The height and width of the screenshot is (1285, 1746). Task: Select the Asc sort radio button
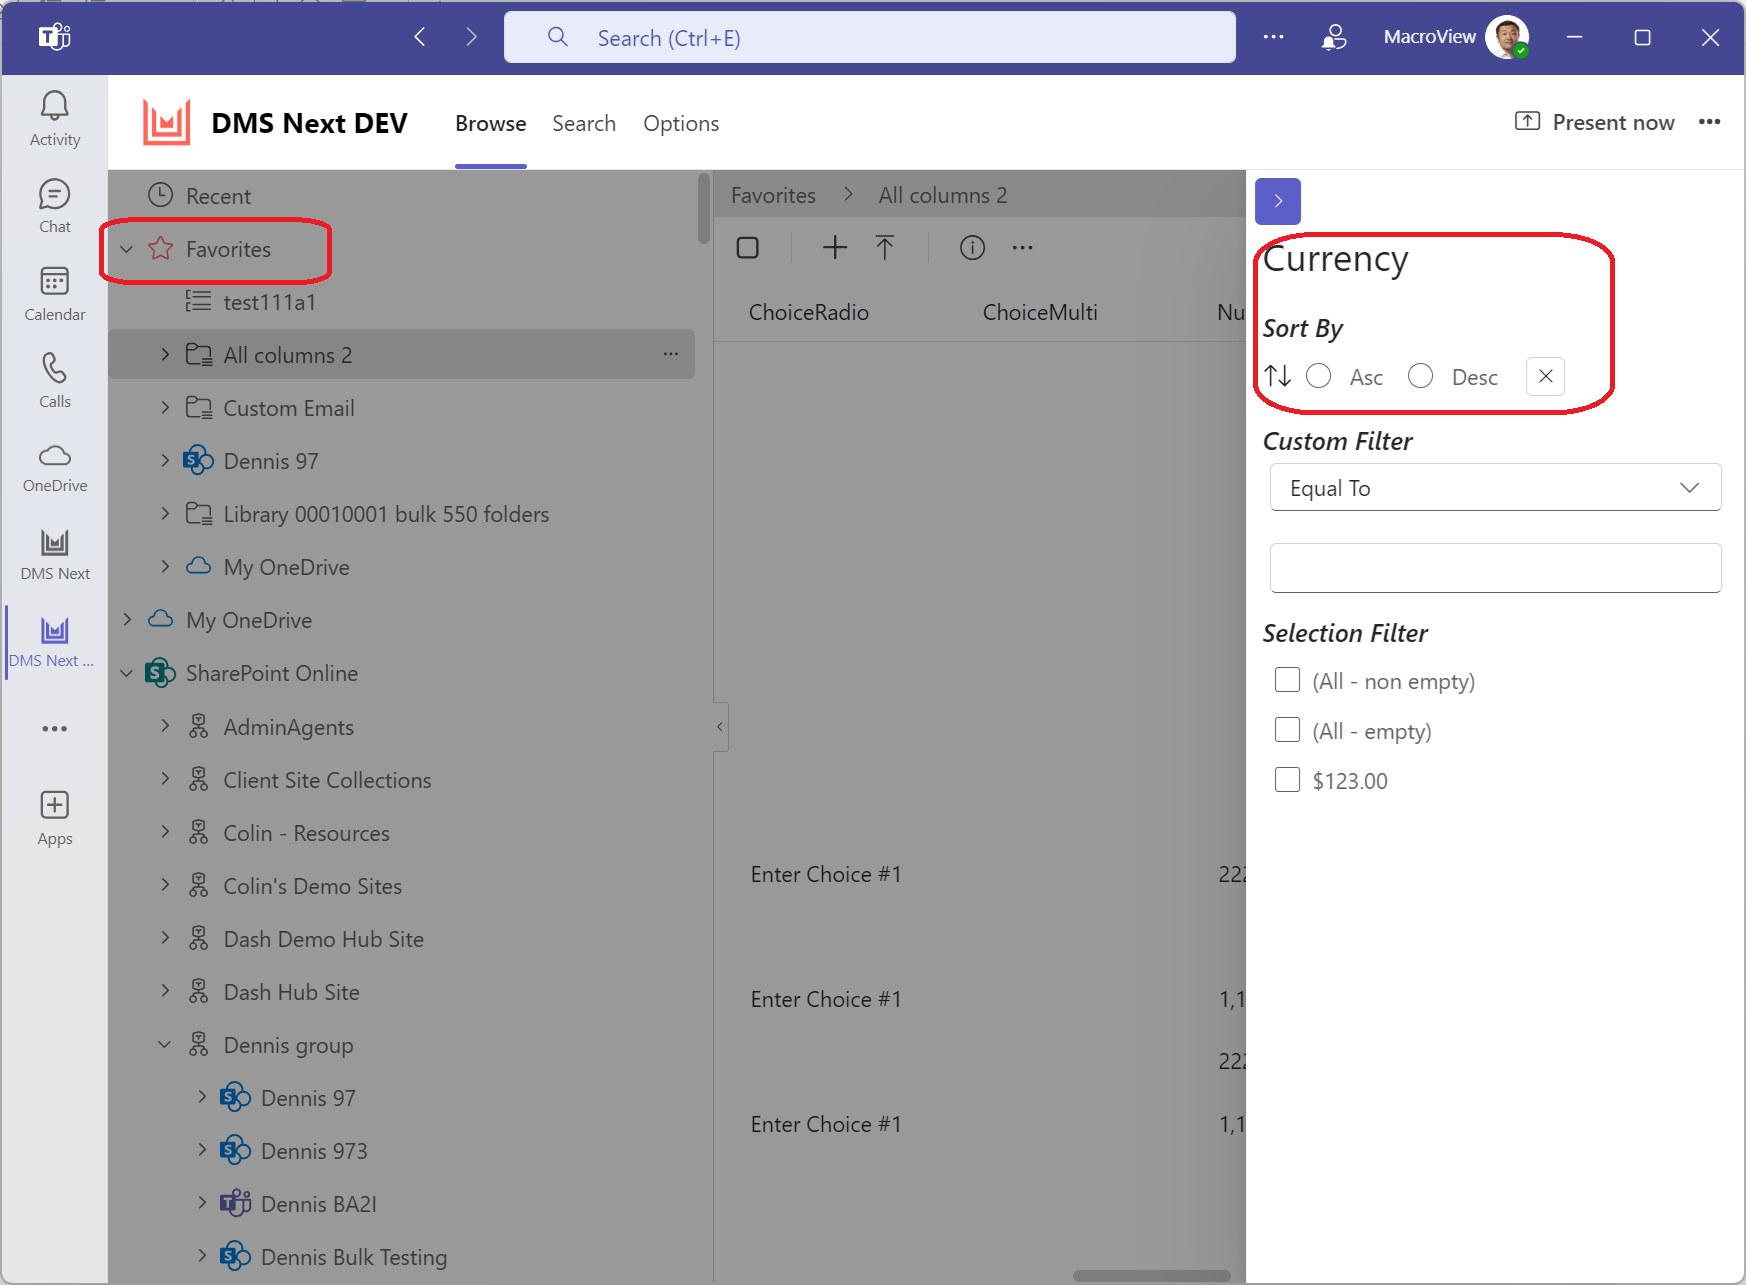[x=1319, y=376]
